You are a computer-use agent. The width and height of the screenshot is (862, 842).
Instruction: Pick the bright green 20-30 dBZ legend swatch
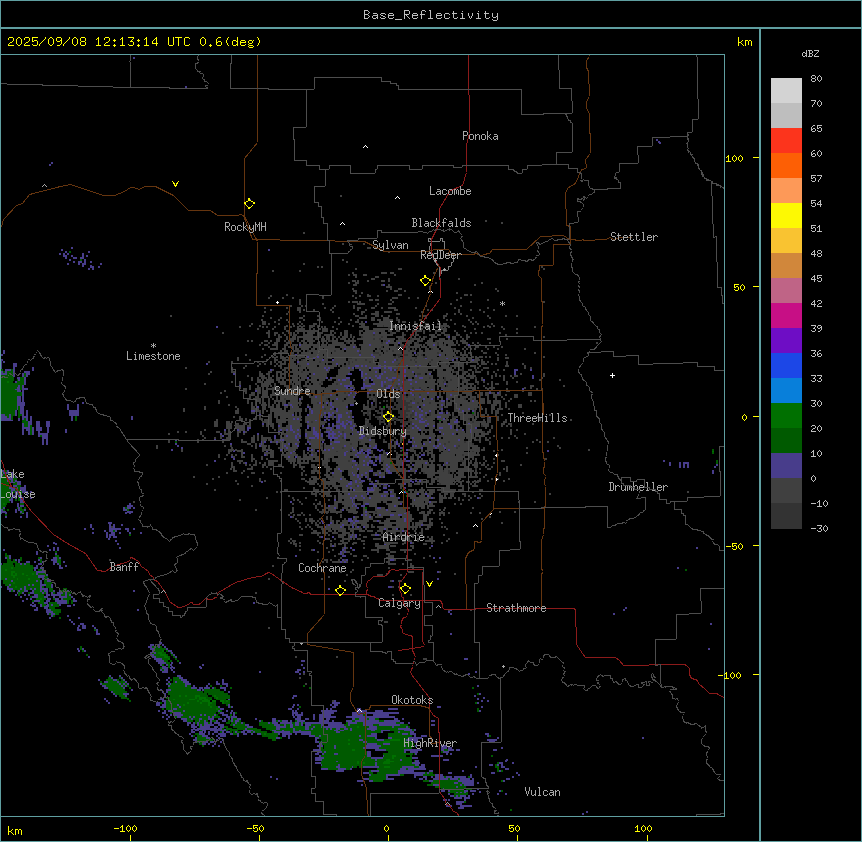[786, 416]
